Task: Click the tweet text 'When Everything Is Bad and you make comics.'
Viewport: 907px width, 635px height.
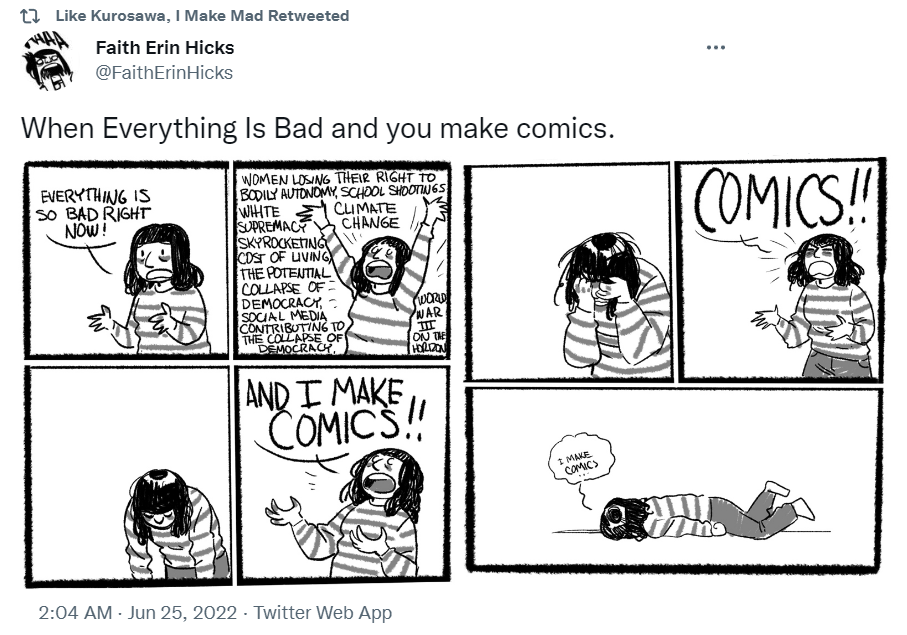Action: [318, 128]
